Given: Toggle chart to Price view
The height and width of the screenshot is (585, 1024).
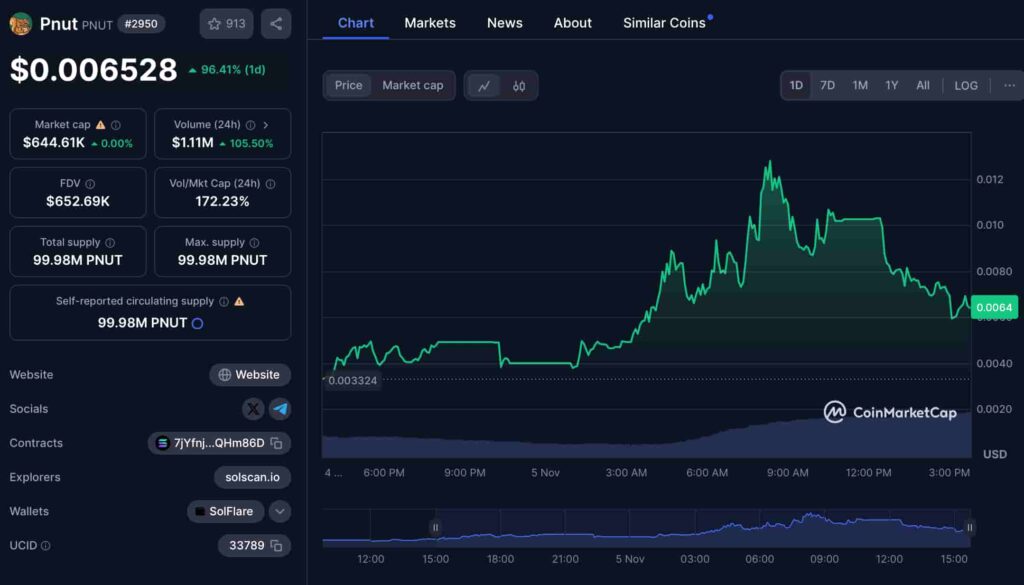Looking at the screenshot, I should click(x=349, y=86).
